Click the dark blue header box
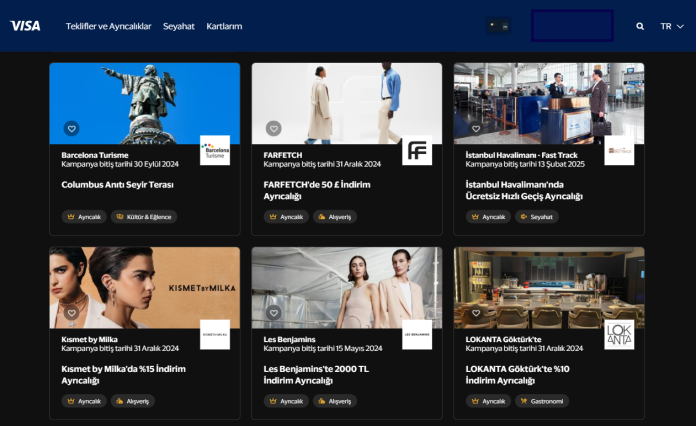The width and height of the screenshot is (696, 426). pos(572,26)
